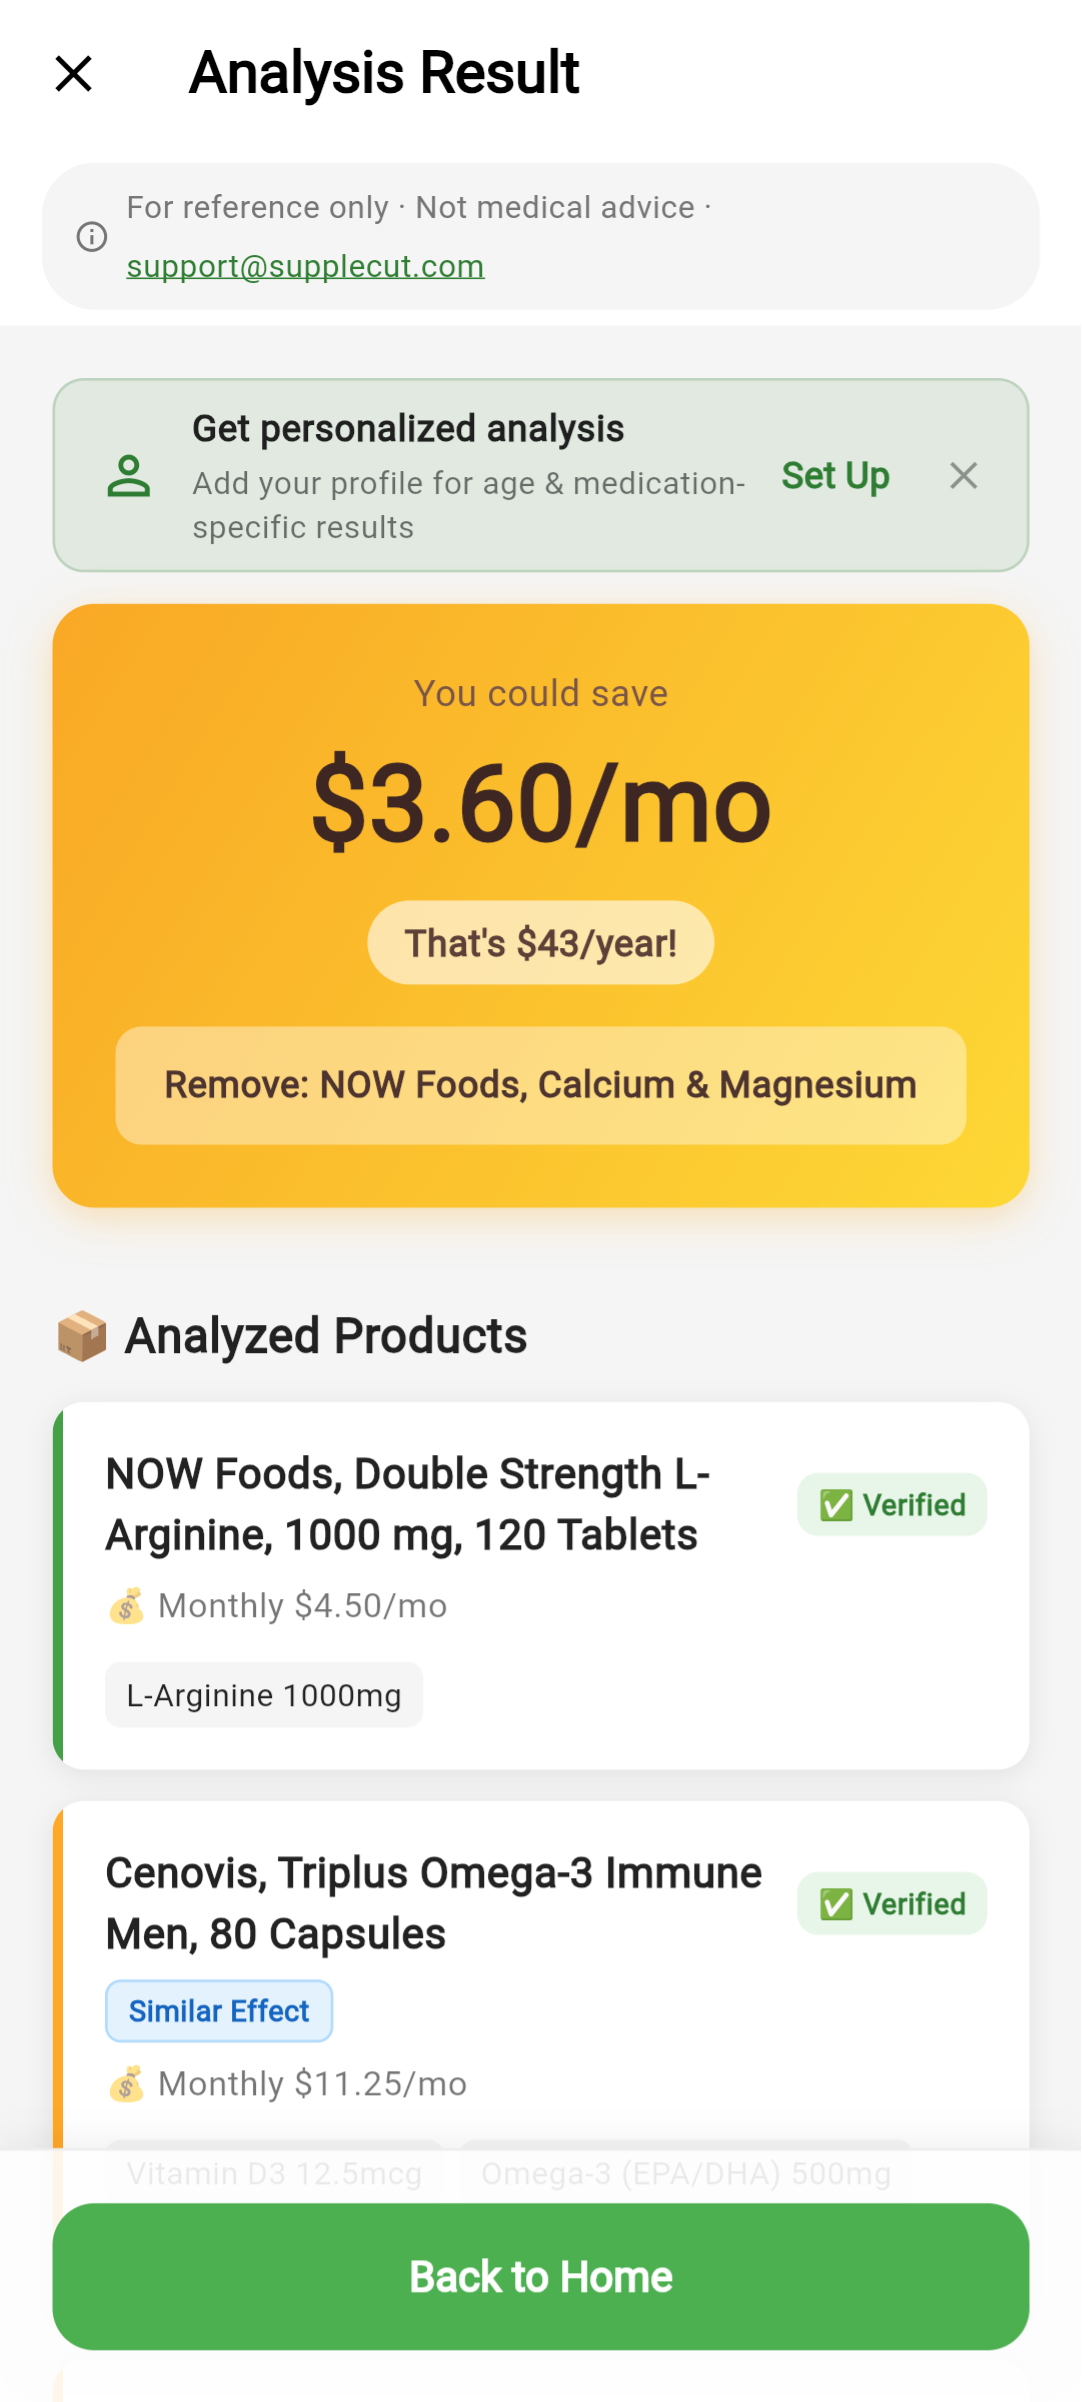
Task: Tap Set Up for personalized analysis
Action: click(x=835, y=476)
